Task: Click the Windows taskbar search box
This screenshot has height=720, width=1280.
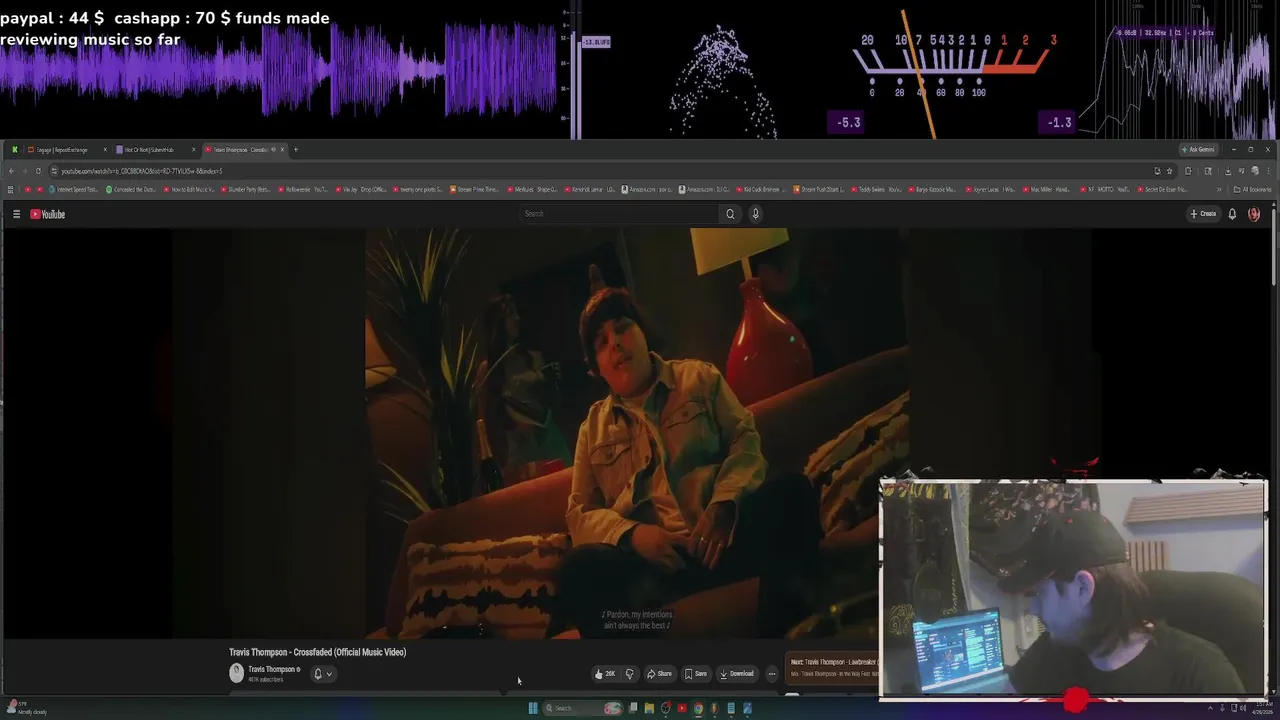Action: [x=575, y=708]
